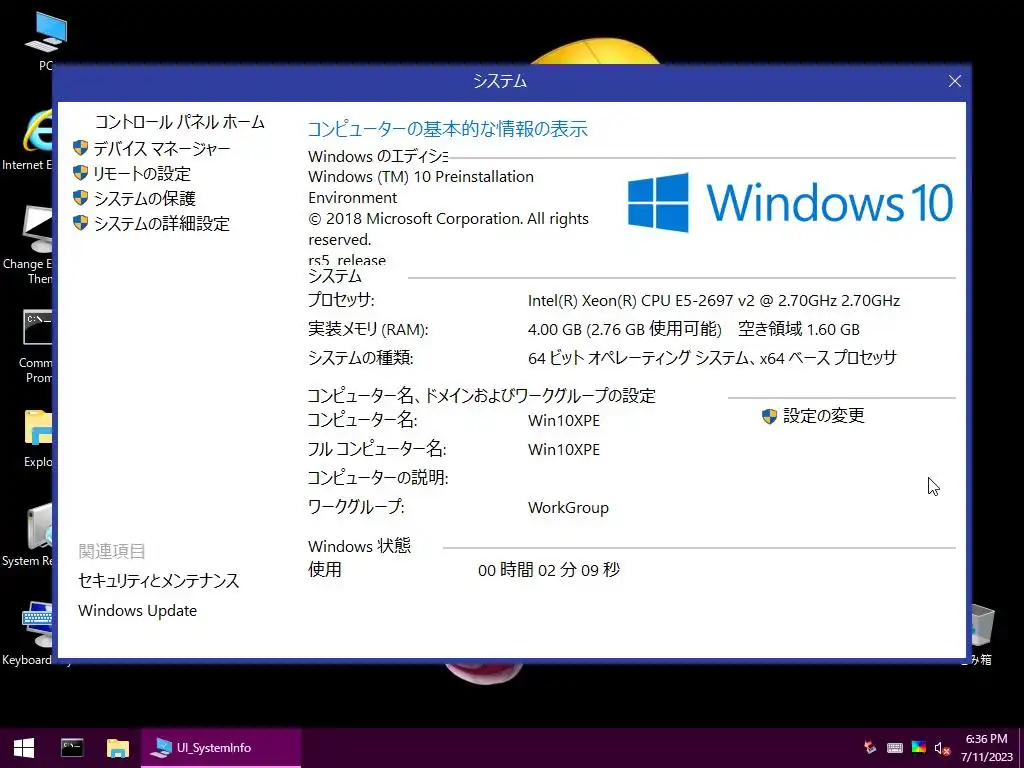Click the Keyboard Layout desktop icon
Image resolution: width=1024 pixels, height=768 pixels.
pos(29,633)
